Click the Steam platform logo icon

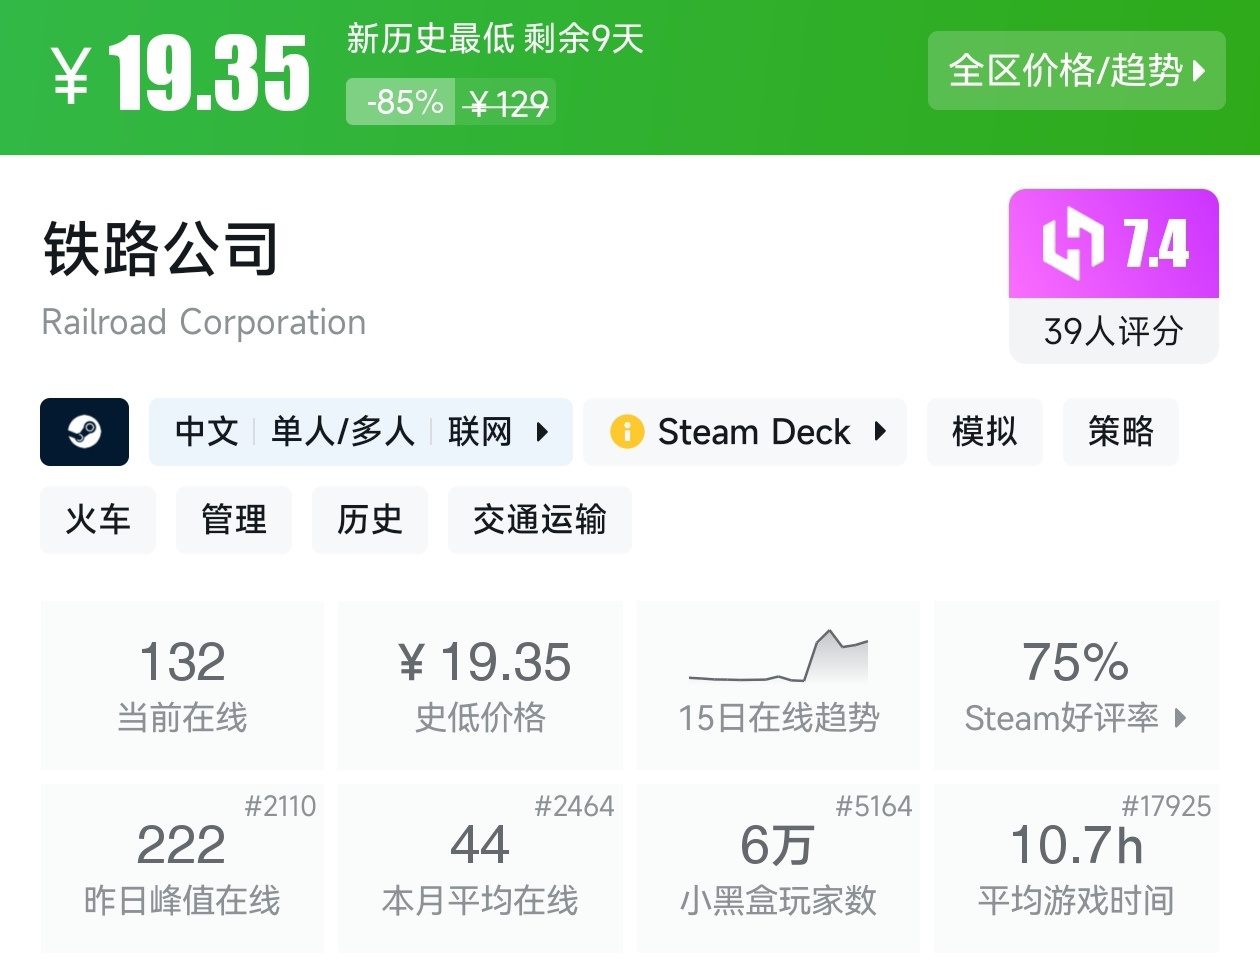[84, 432]
